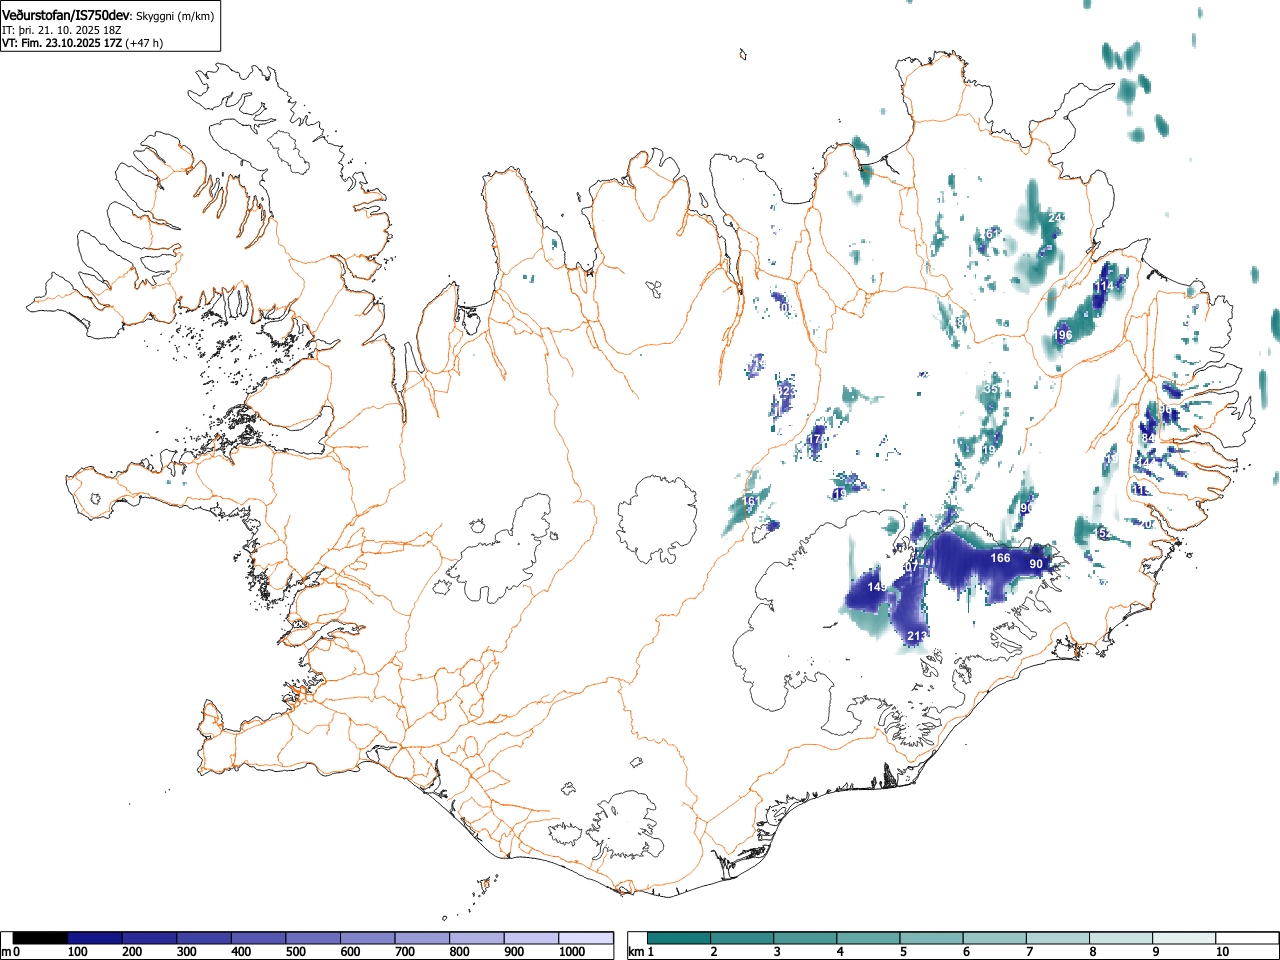The height and width of the screenshot is (960, 1280).
Task: Click the '196' visibility value in northeast
Action: coord(1063,335)
